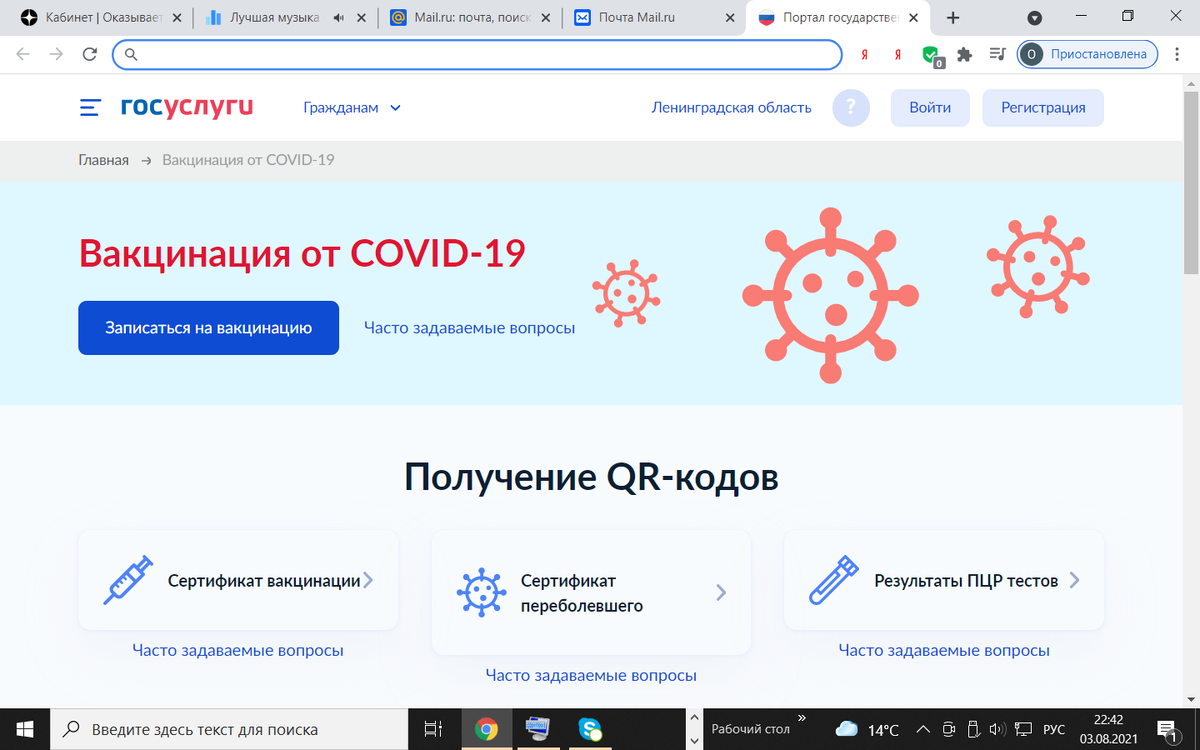
Task: Open the AdGuard green shield extension icon
Action: 930,54
